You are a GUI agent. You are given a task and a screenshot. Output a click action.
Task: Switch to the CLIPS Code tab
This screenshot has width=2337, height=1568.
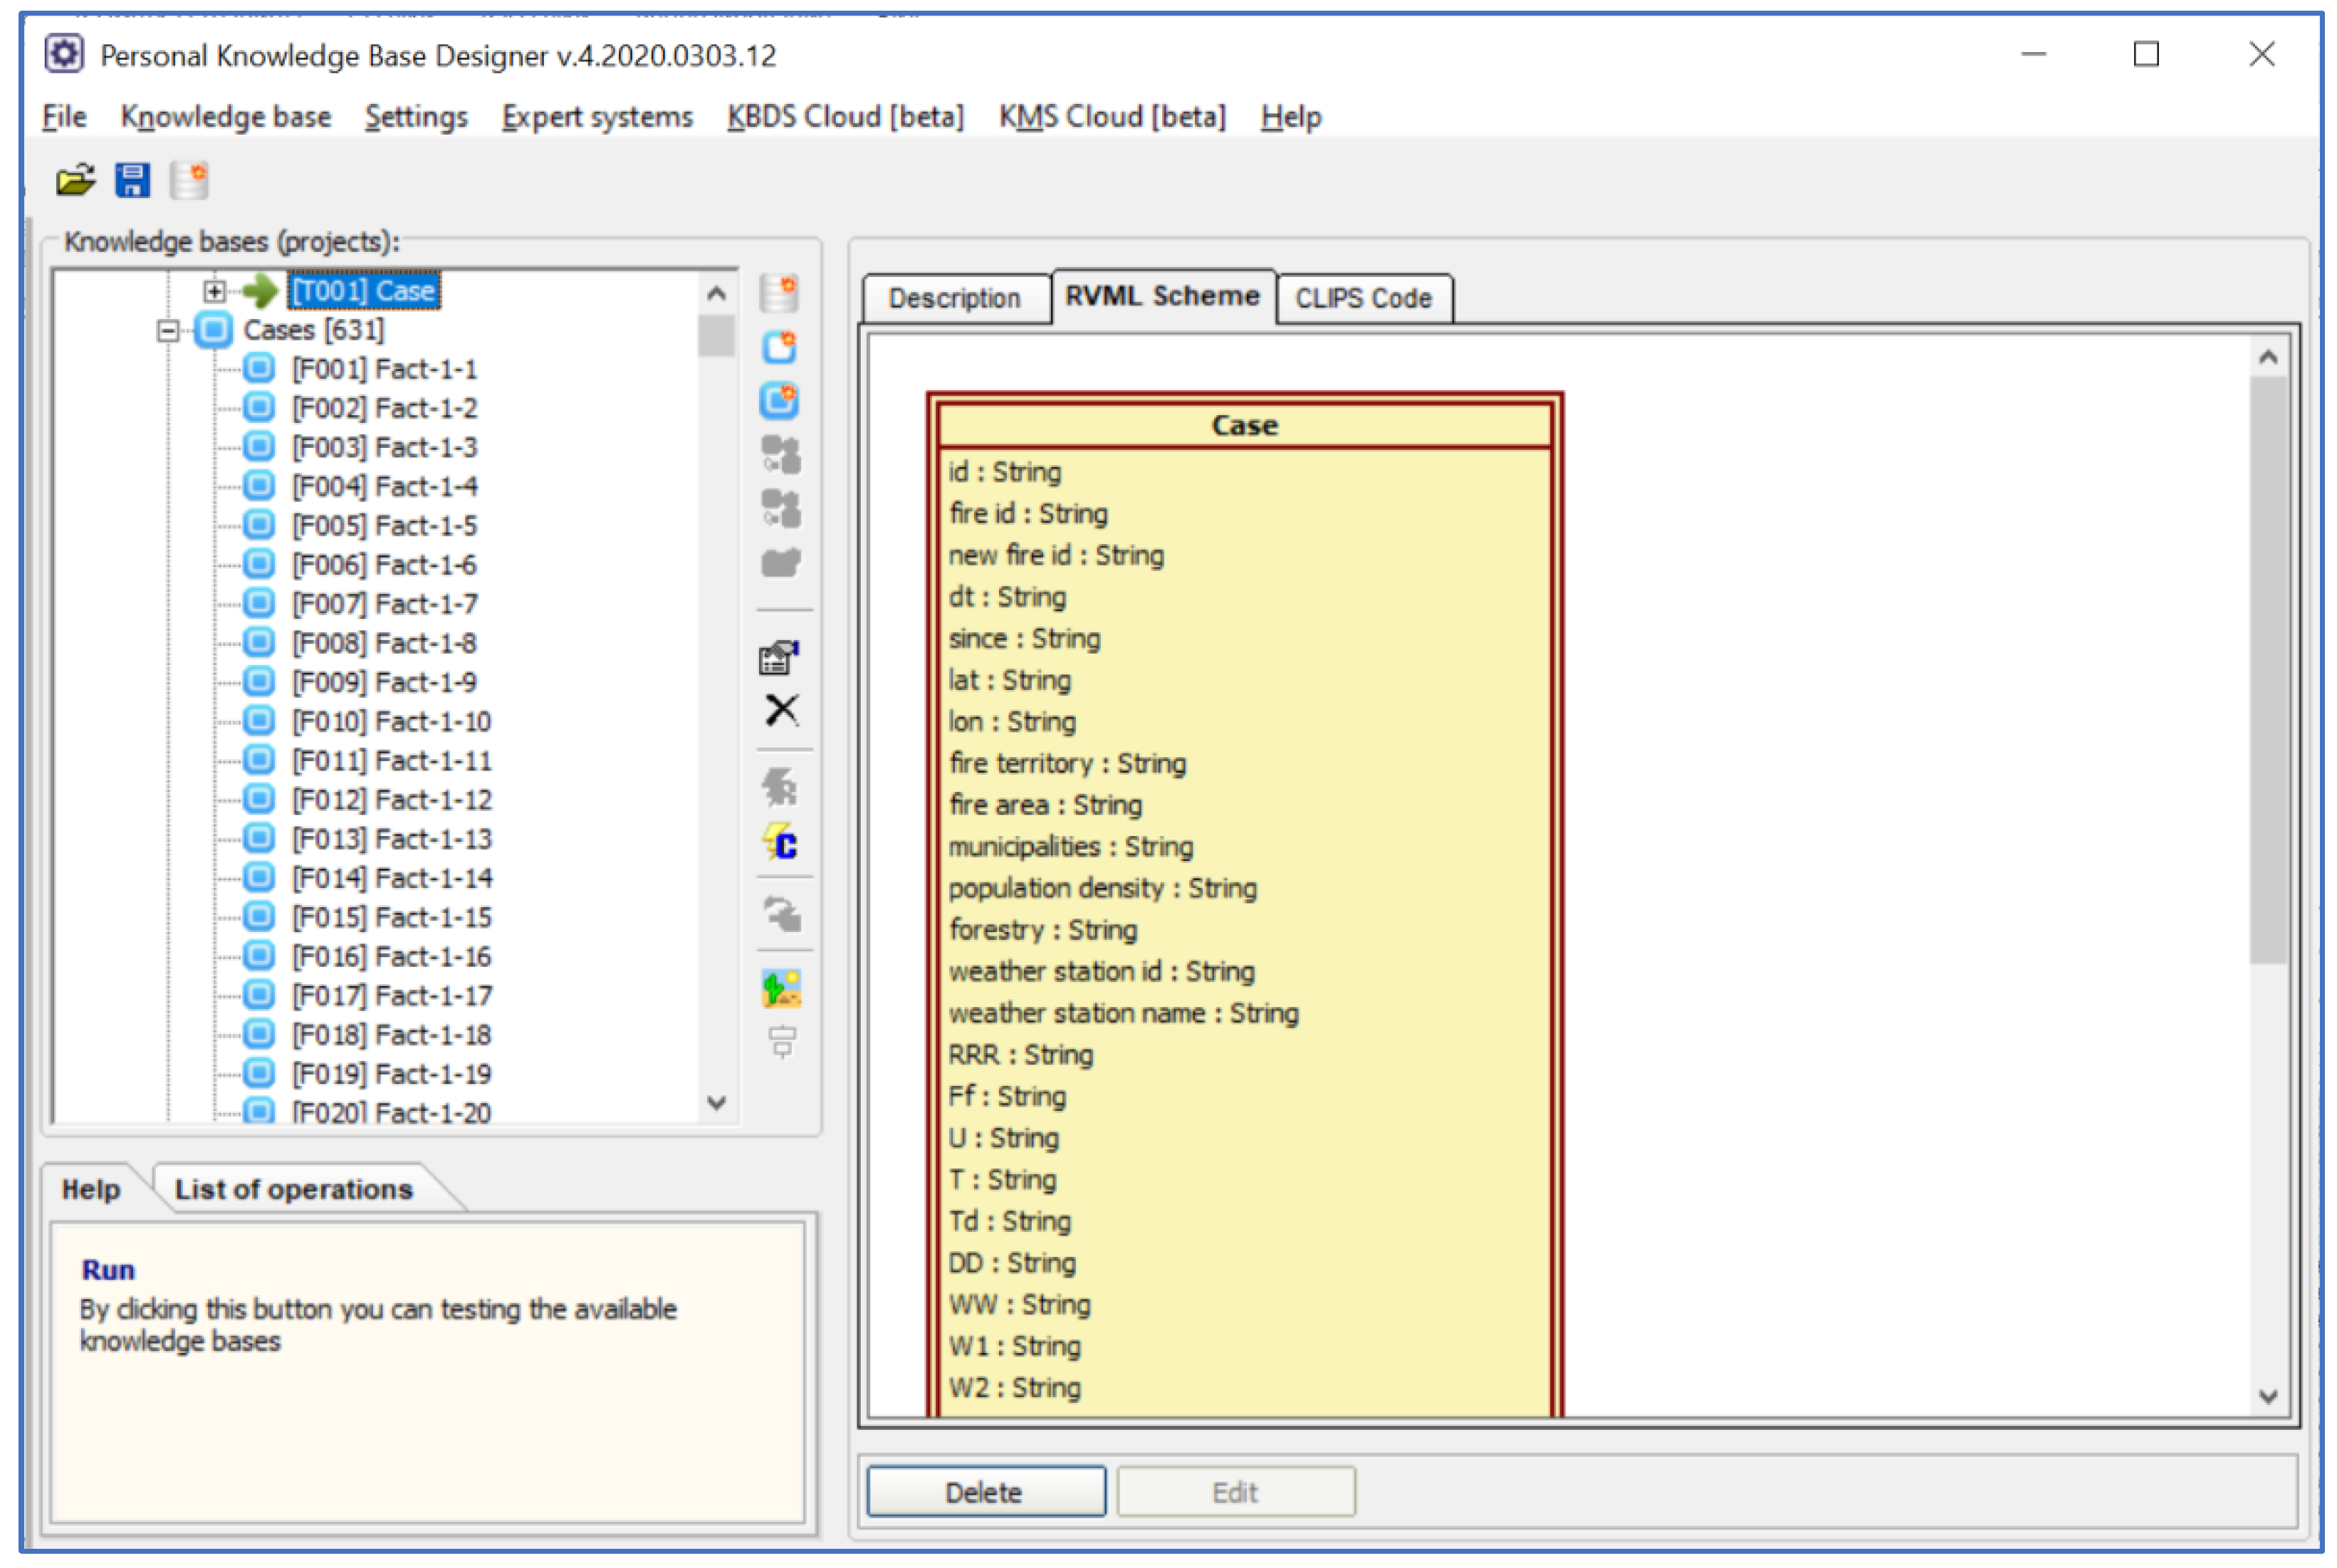1363,298
